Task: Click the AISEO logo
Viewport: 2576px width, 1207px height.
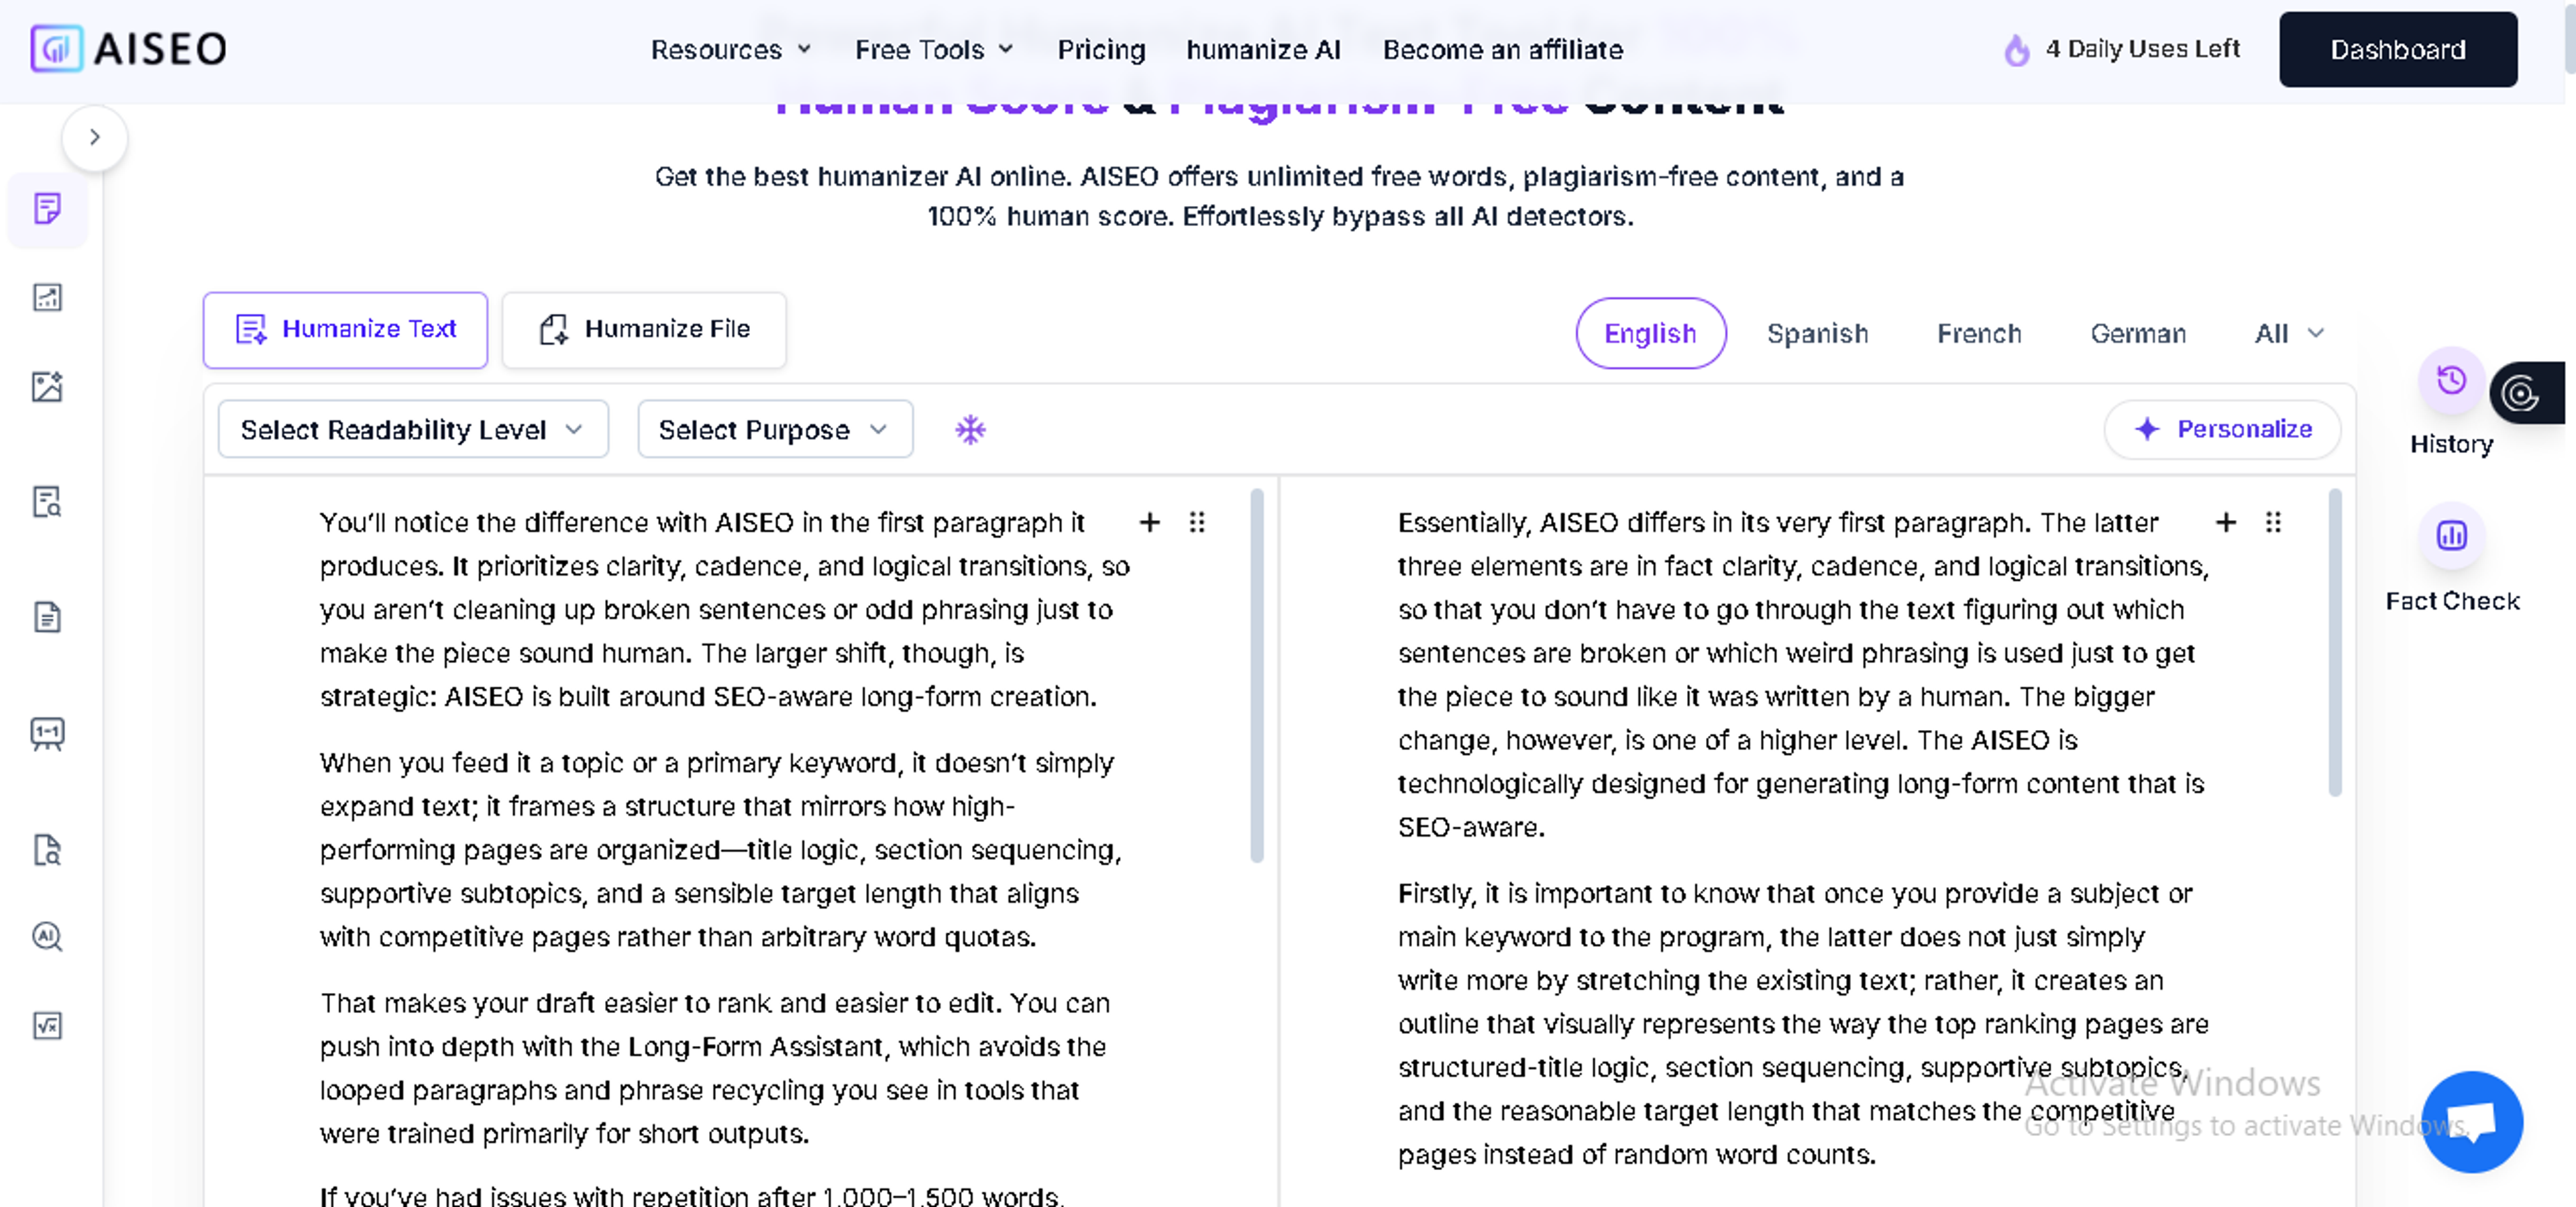Action: (x=129, y=48)
